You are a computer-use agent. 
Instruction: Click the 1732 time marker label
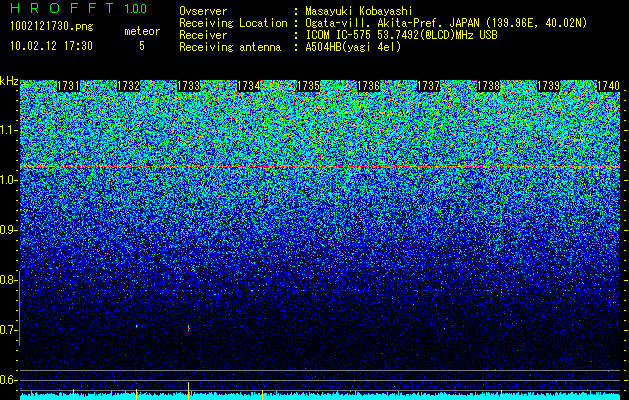pos(128,86)
